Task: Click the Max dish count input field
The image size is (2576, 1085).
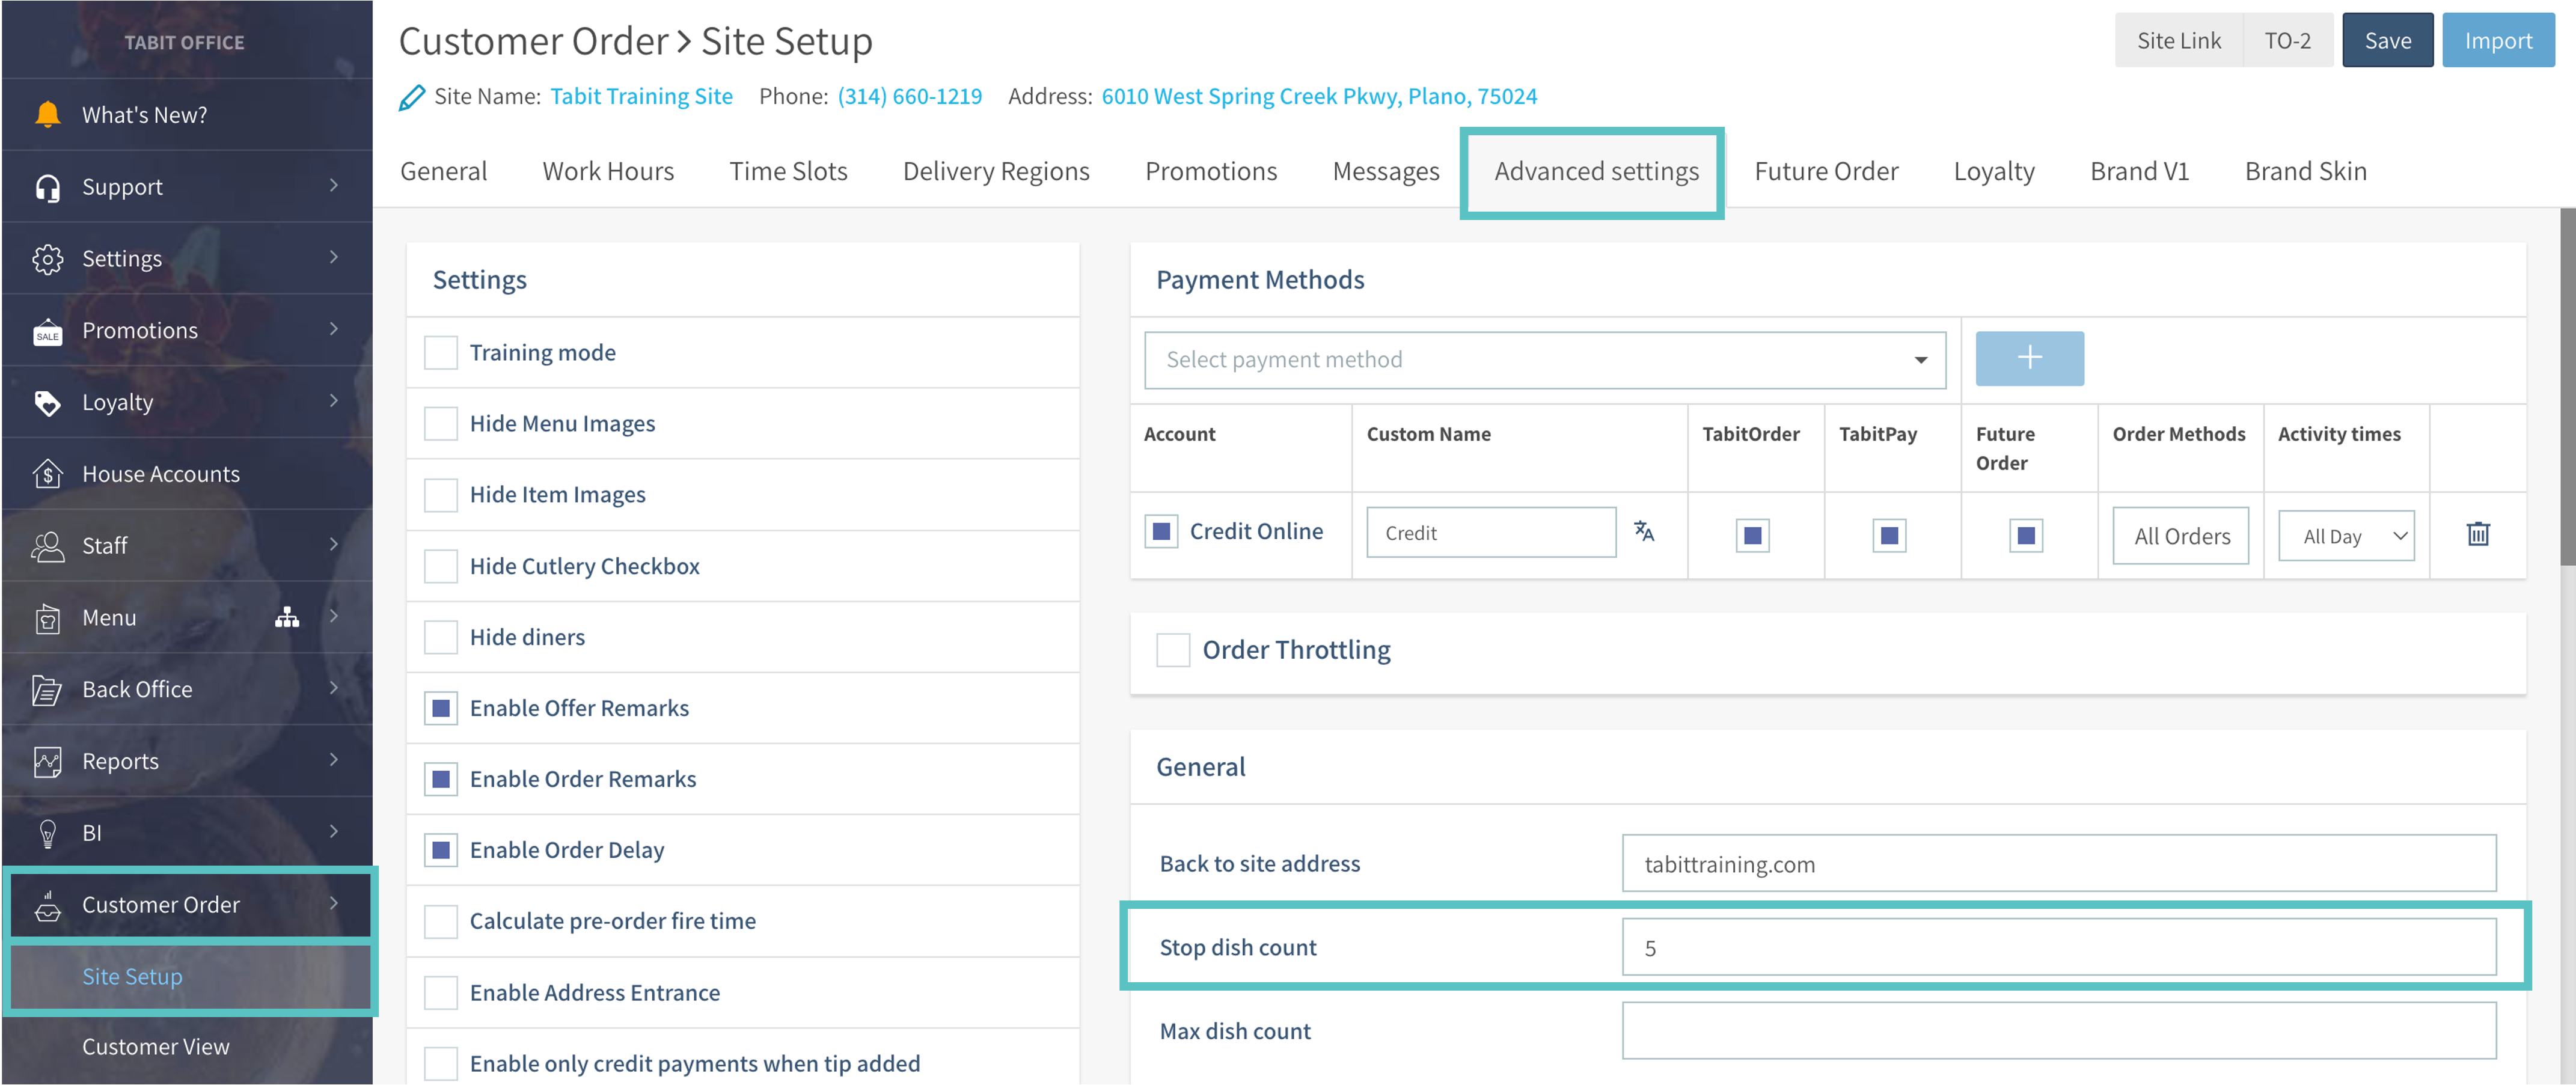Action: (x=2058, y=1031)
